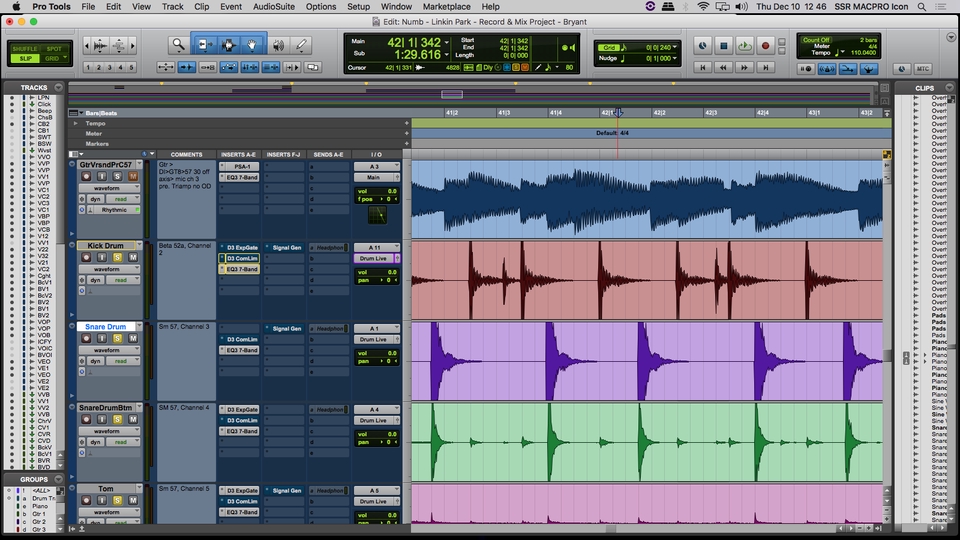
Task: Select the Zoomer magnifying glass tool
Action: (x=178, y=45)
